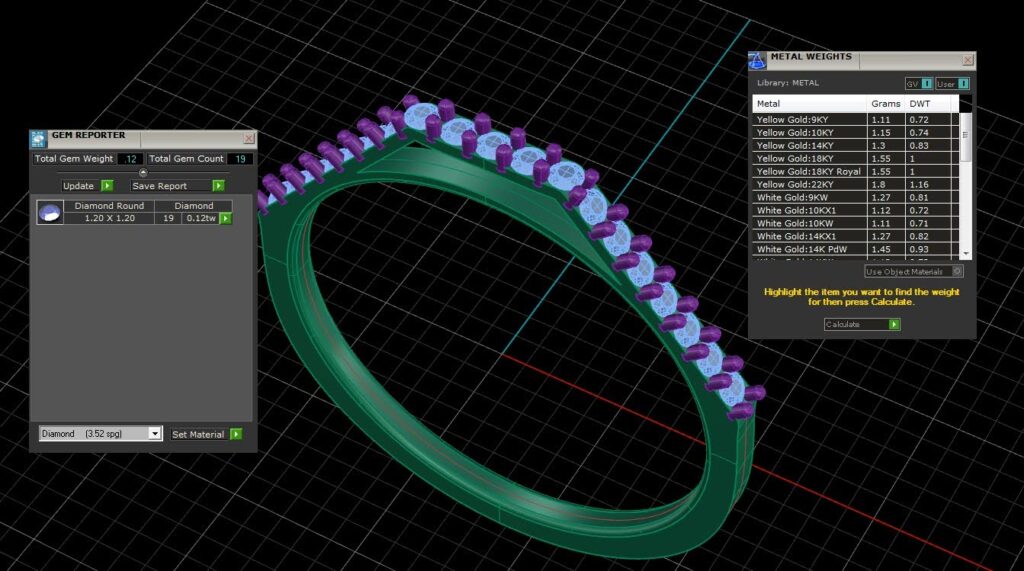
Task: Select the Yellow Gold:10KY row
Action: [x=856, y=133]
